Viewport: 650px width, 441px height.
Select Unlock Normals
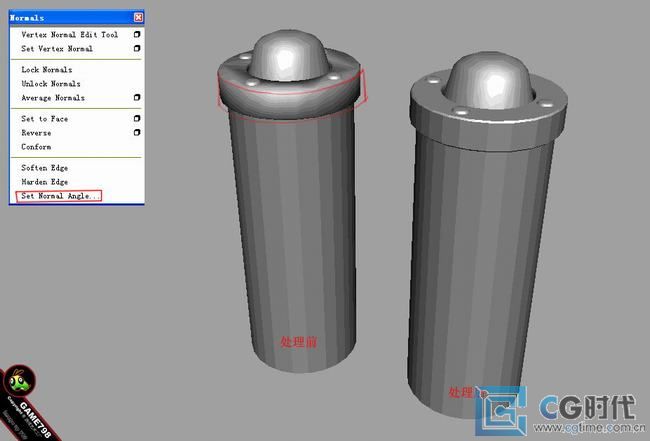[51, 84]
